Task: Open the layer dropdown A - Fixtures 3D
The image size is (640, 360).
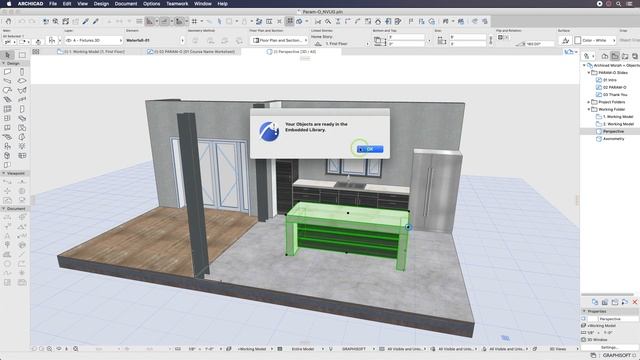Action: [x=93, y=40]
